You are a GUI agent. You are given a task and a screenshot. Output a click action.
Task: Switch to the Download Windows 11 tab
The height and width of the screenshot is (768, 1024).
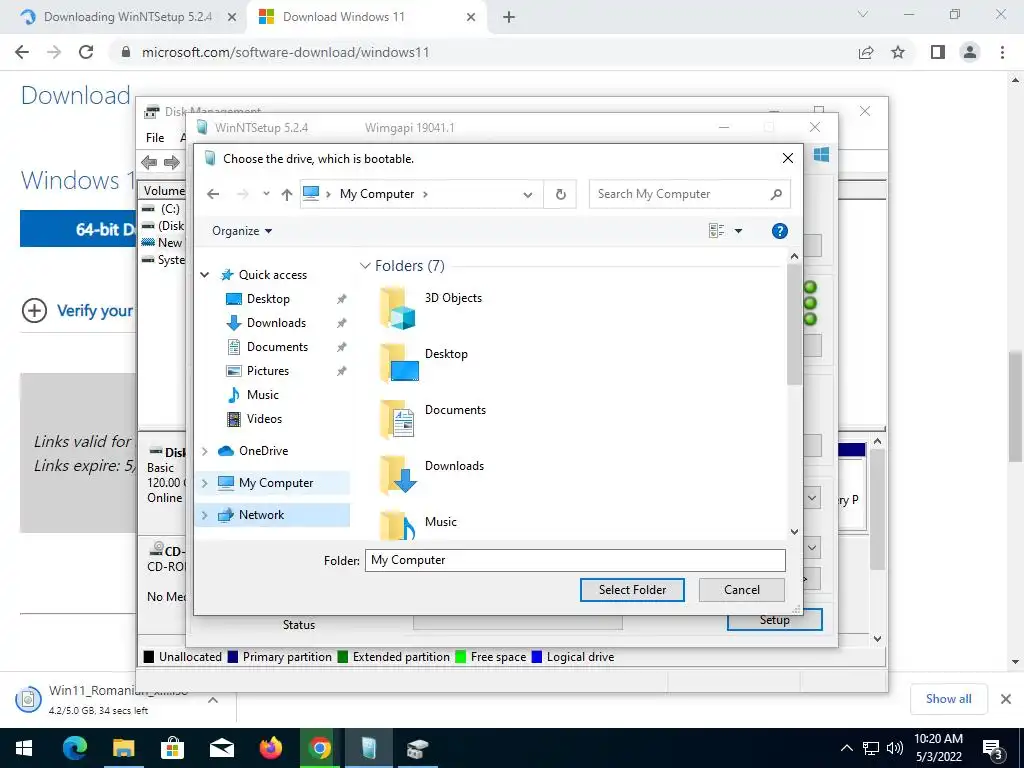[344, 17]
